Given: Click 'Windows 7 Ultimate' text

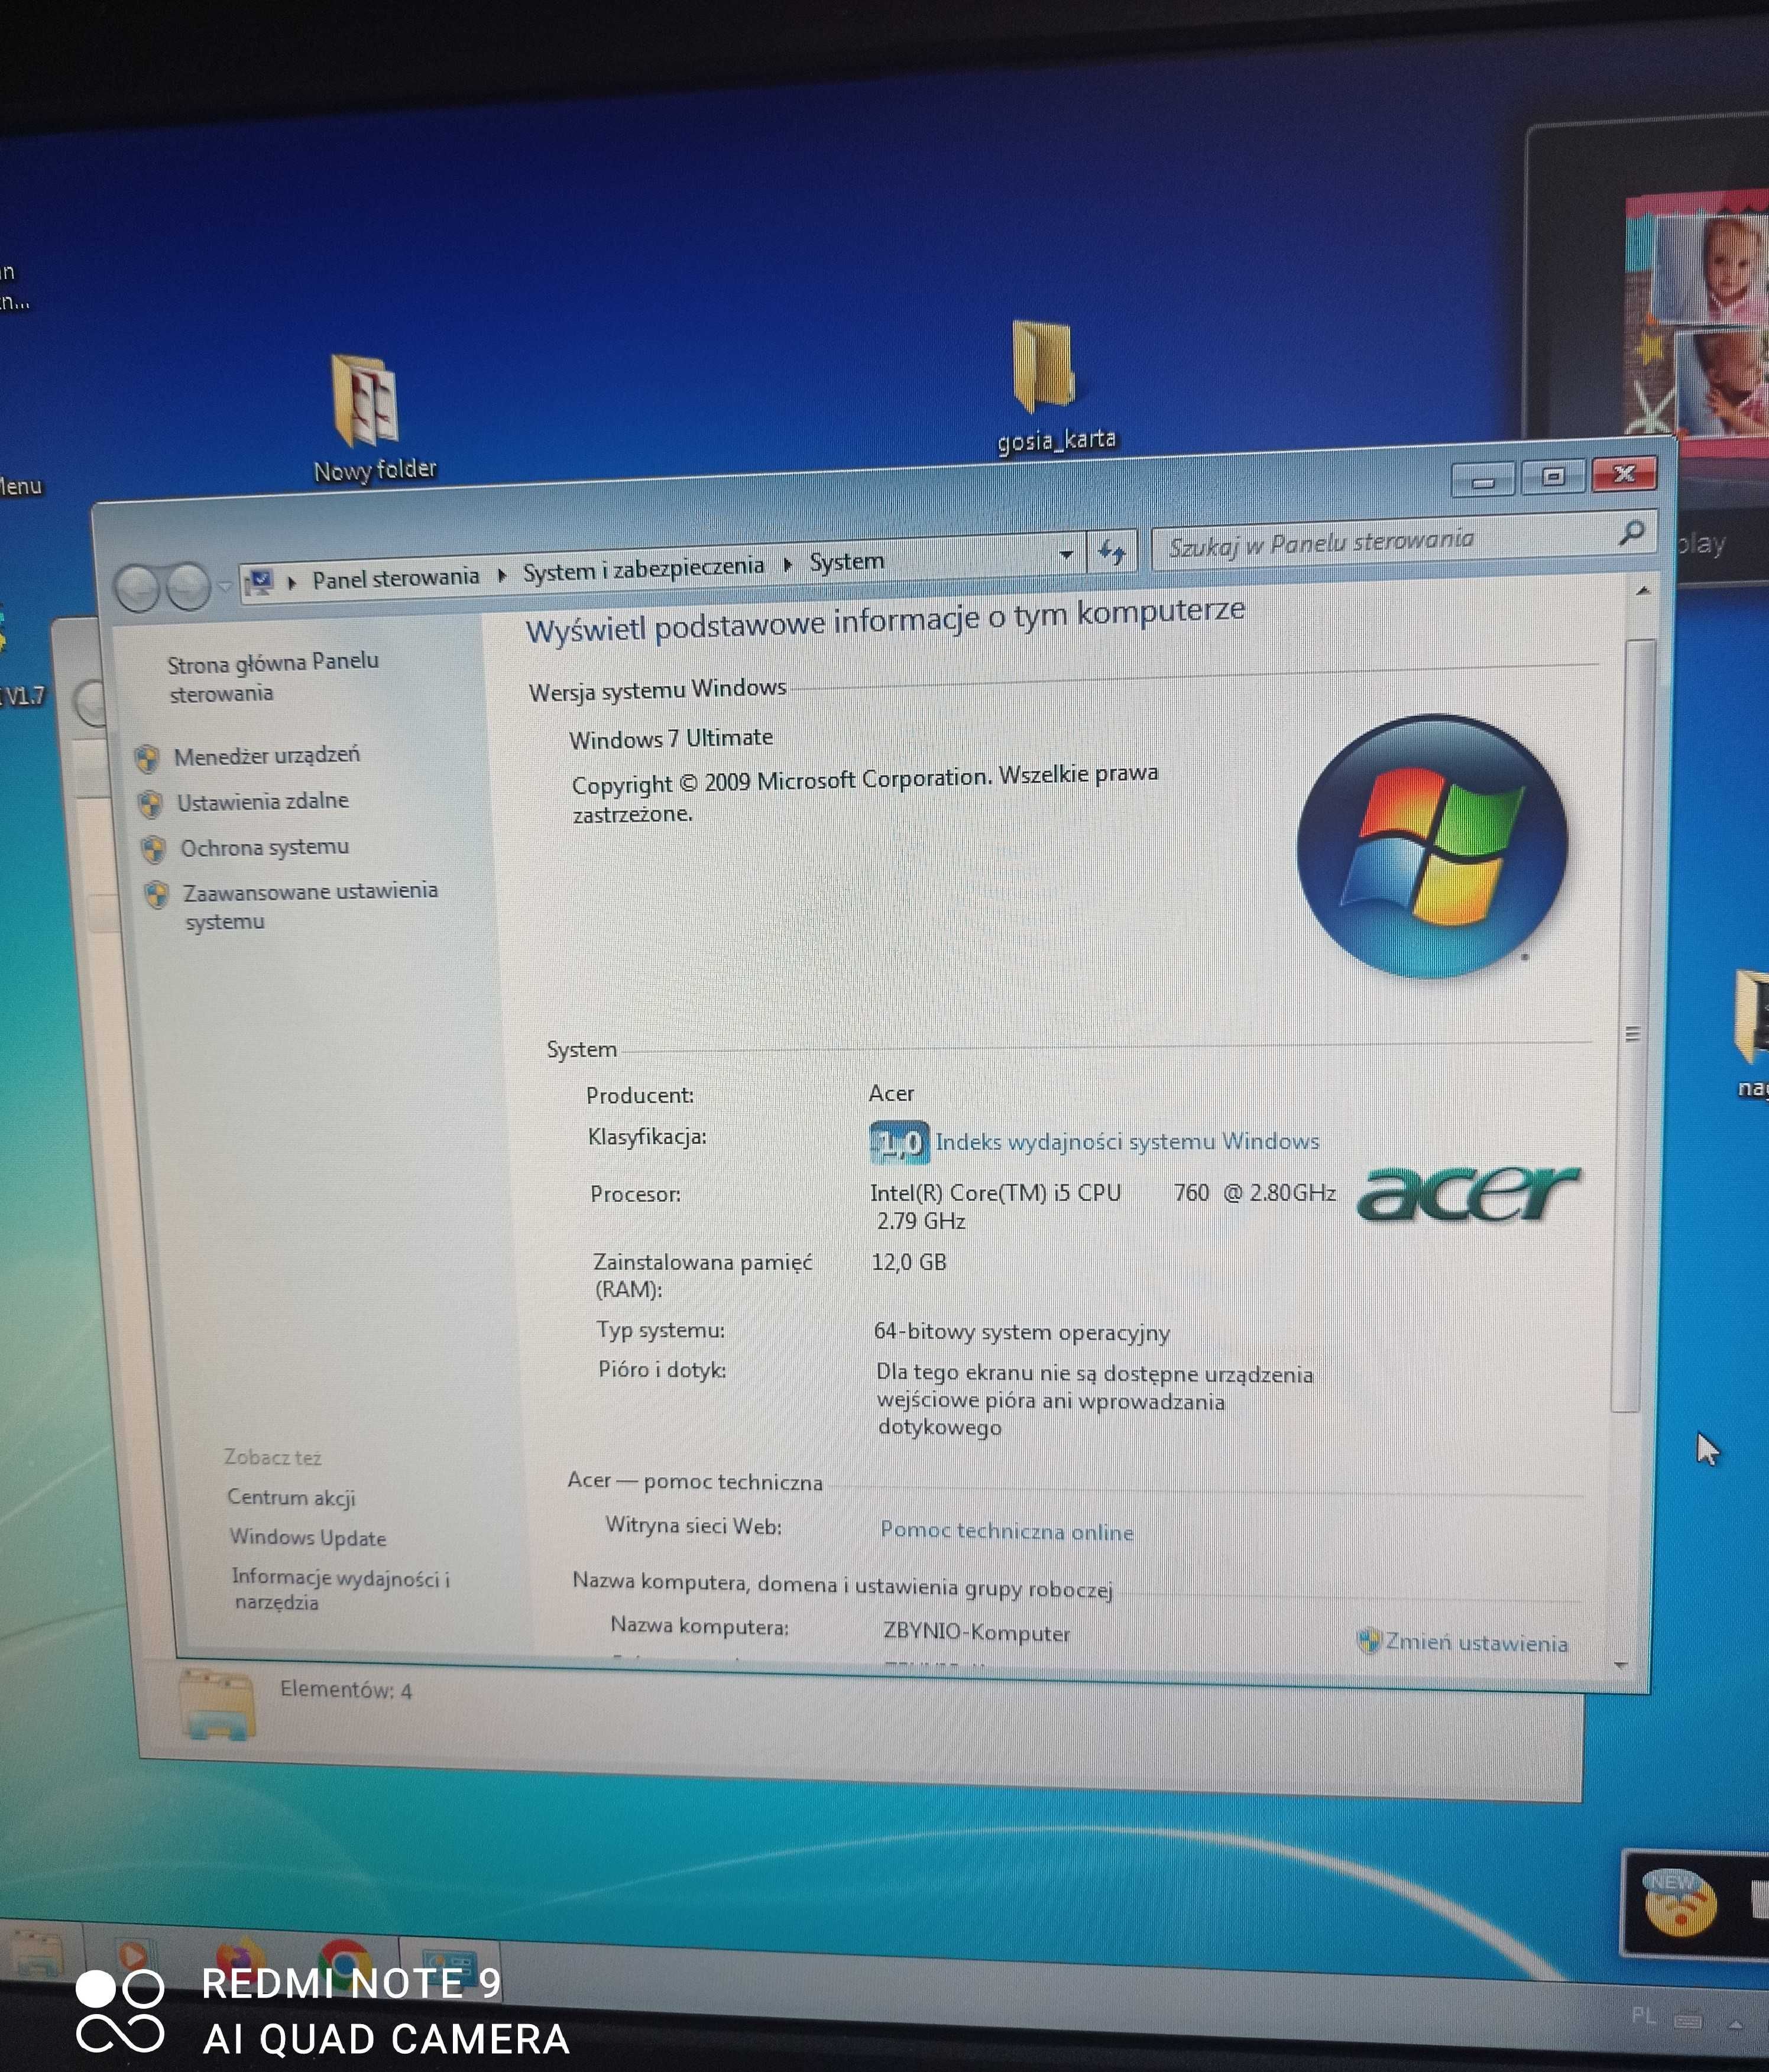Looking at the screenshot, I should (671, 738).
